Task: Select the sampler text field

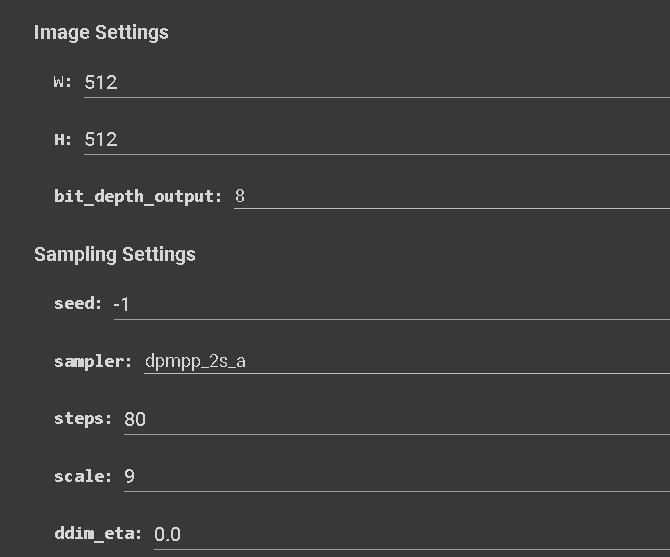Action: 407,361
